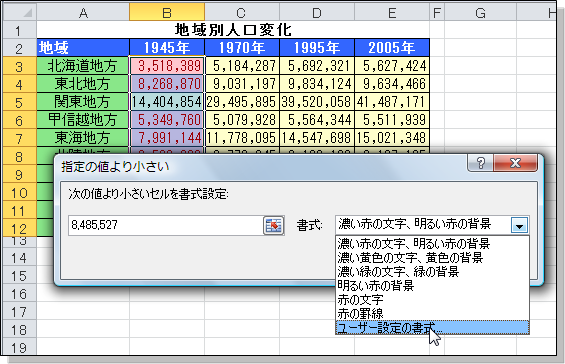Select column G header
This screenshot has width=565, height=364.
click(480, 12)
